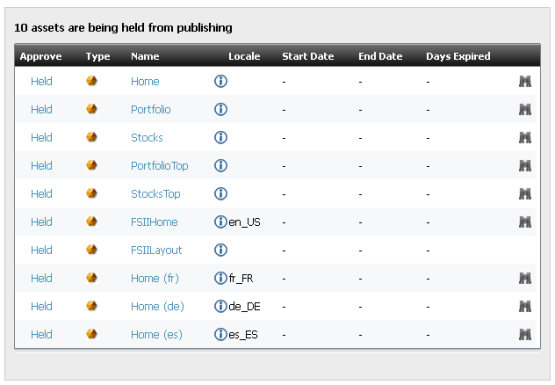Click the binoculars icon in the PortfolioTop row
This screenshot has width=555, height=385.
pos(525,166)
